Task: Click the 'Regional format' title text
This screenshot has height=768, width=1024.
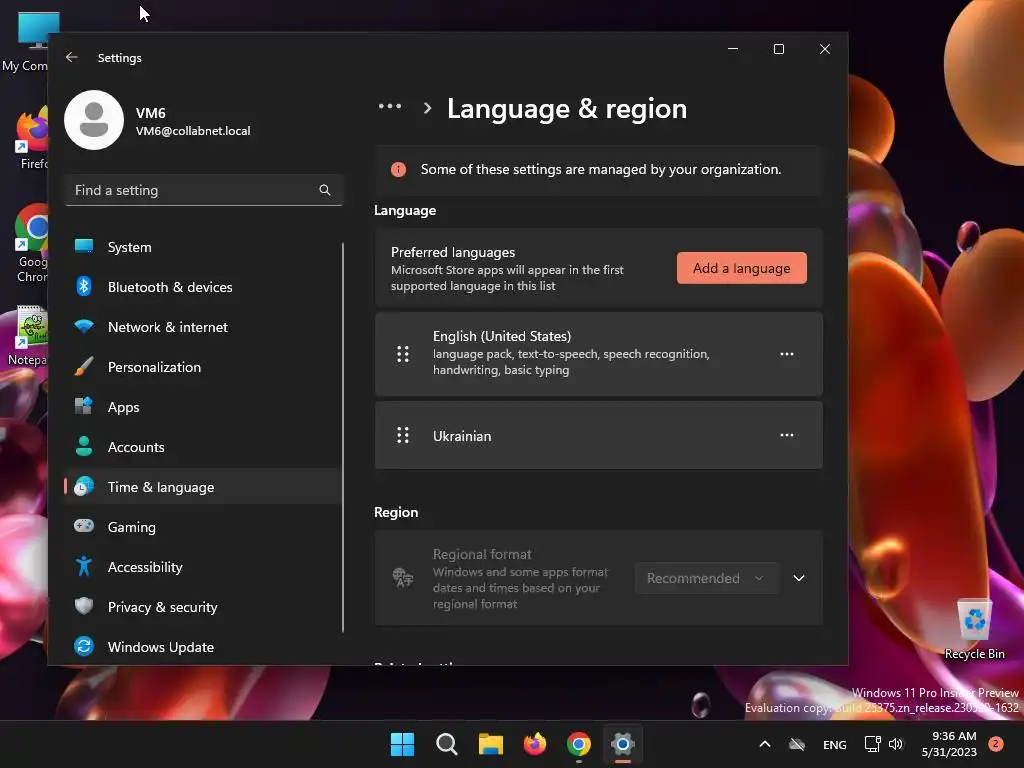Action: [482, 554]
